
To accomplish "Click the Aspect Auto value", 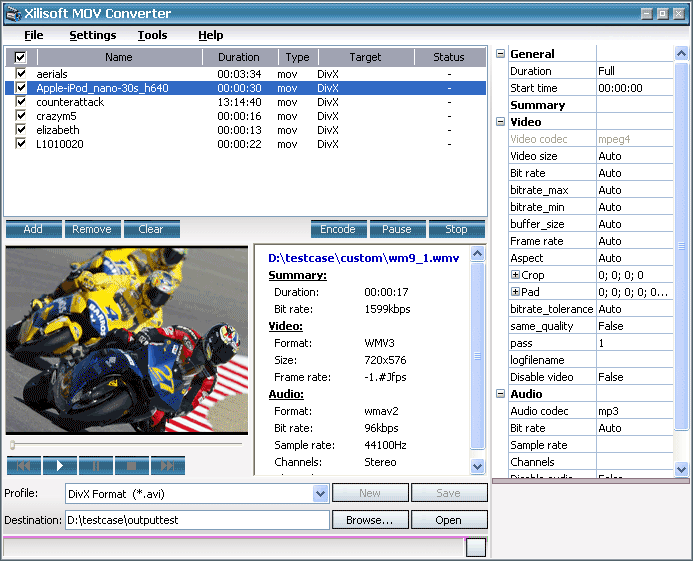I will [635, 258].
